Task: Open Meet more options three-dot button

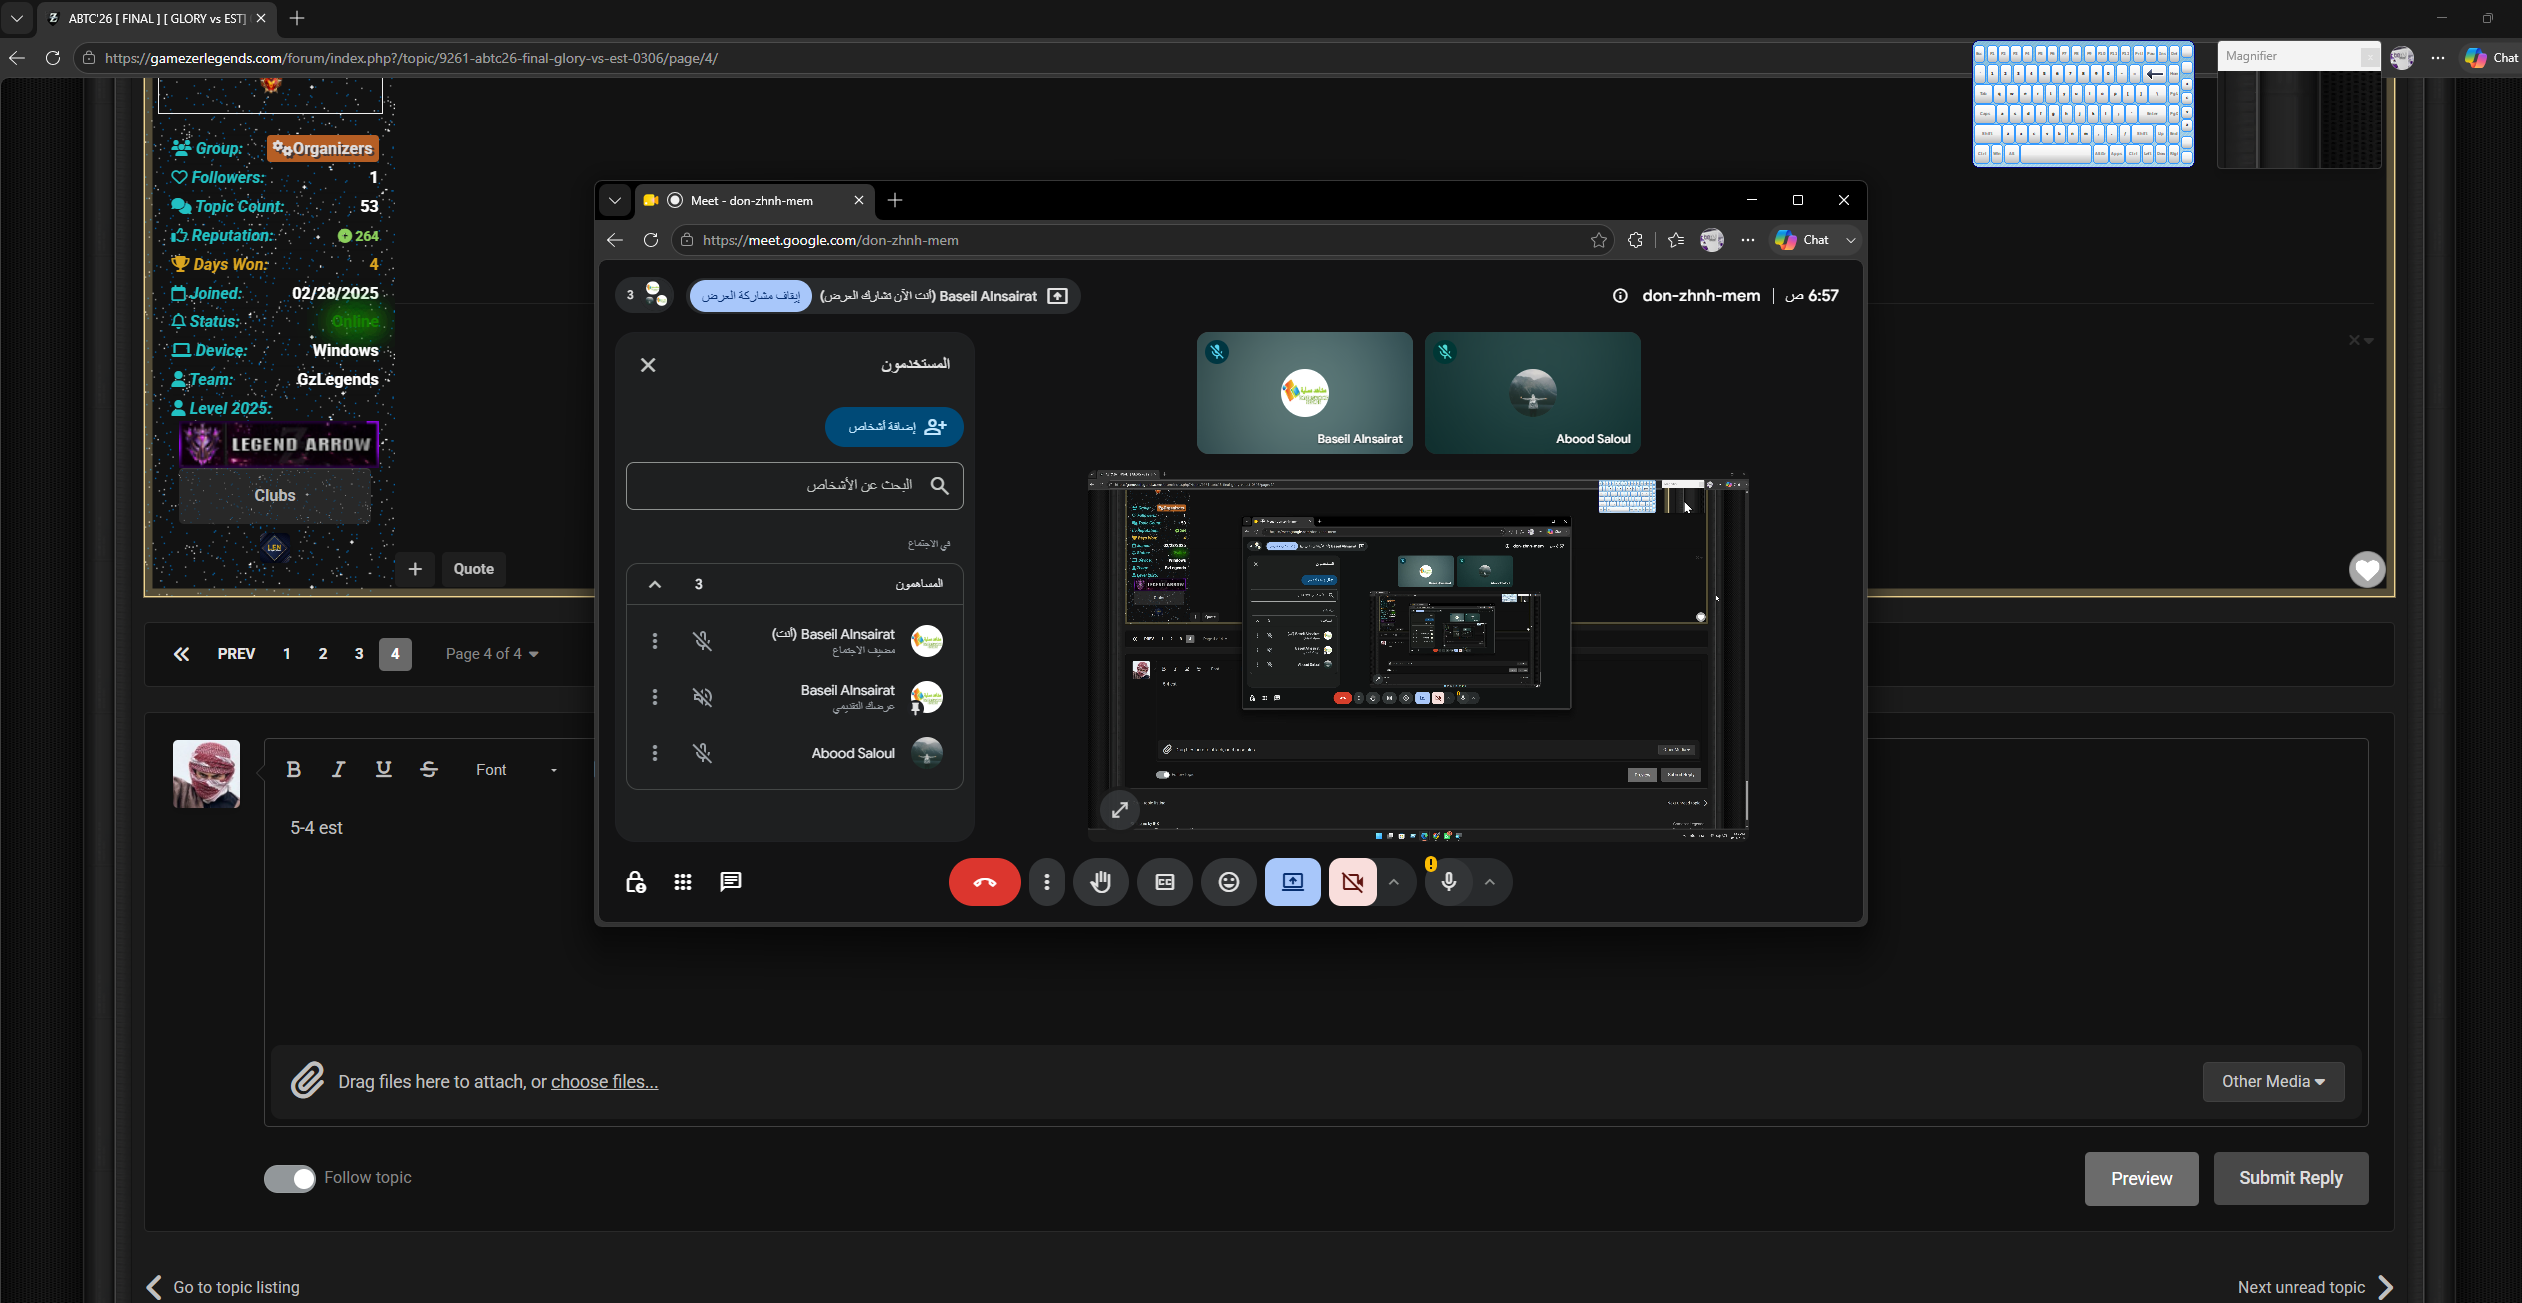Action: (1046, 882)
